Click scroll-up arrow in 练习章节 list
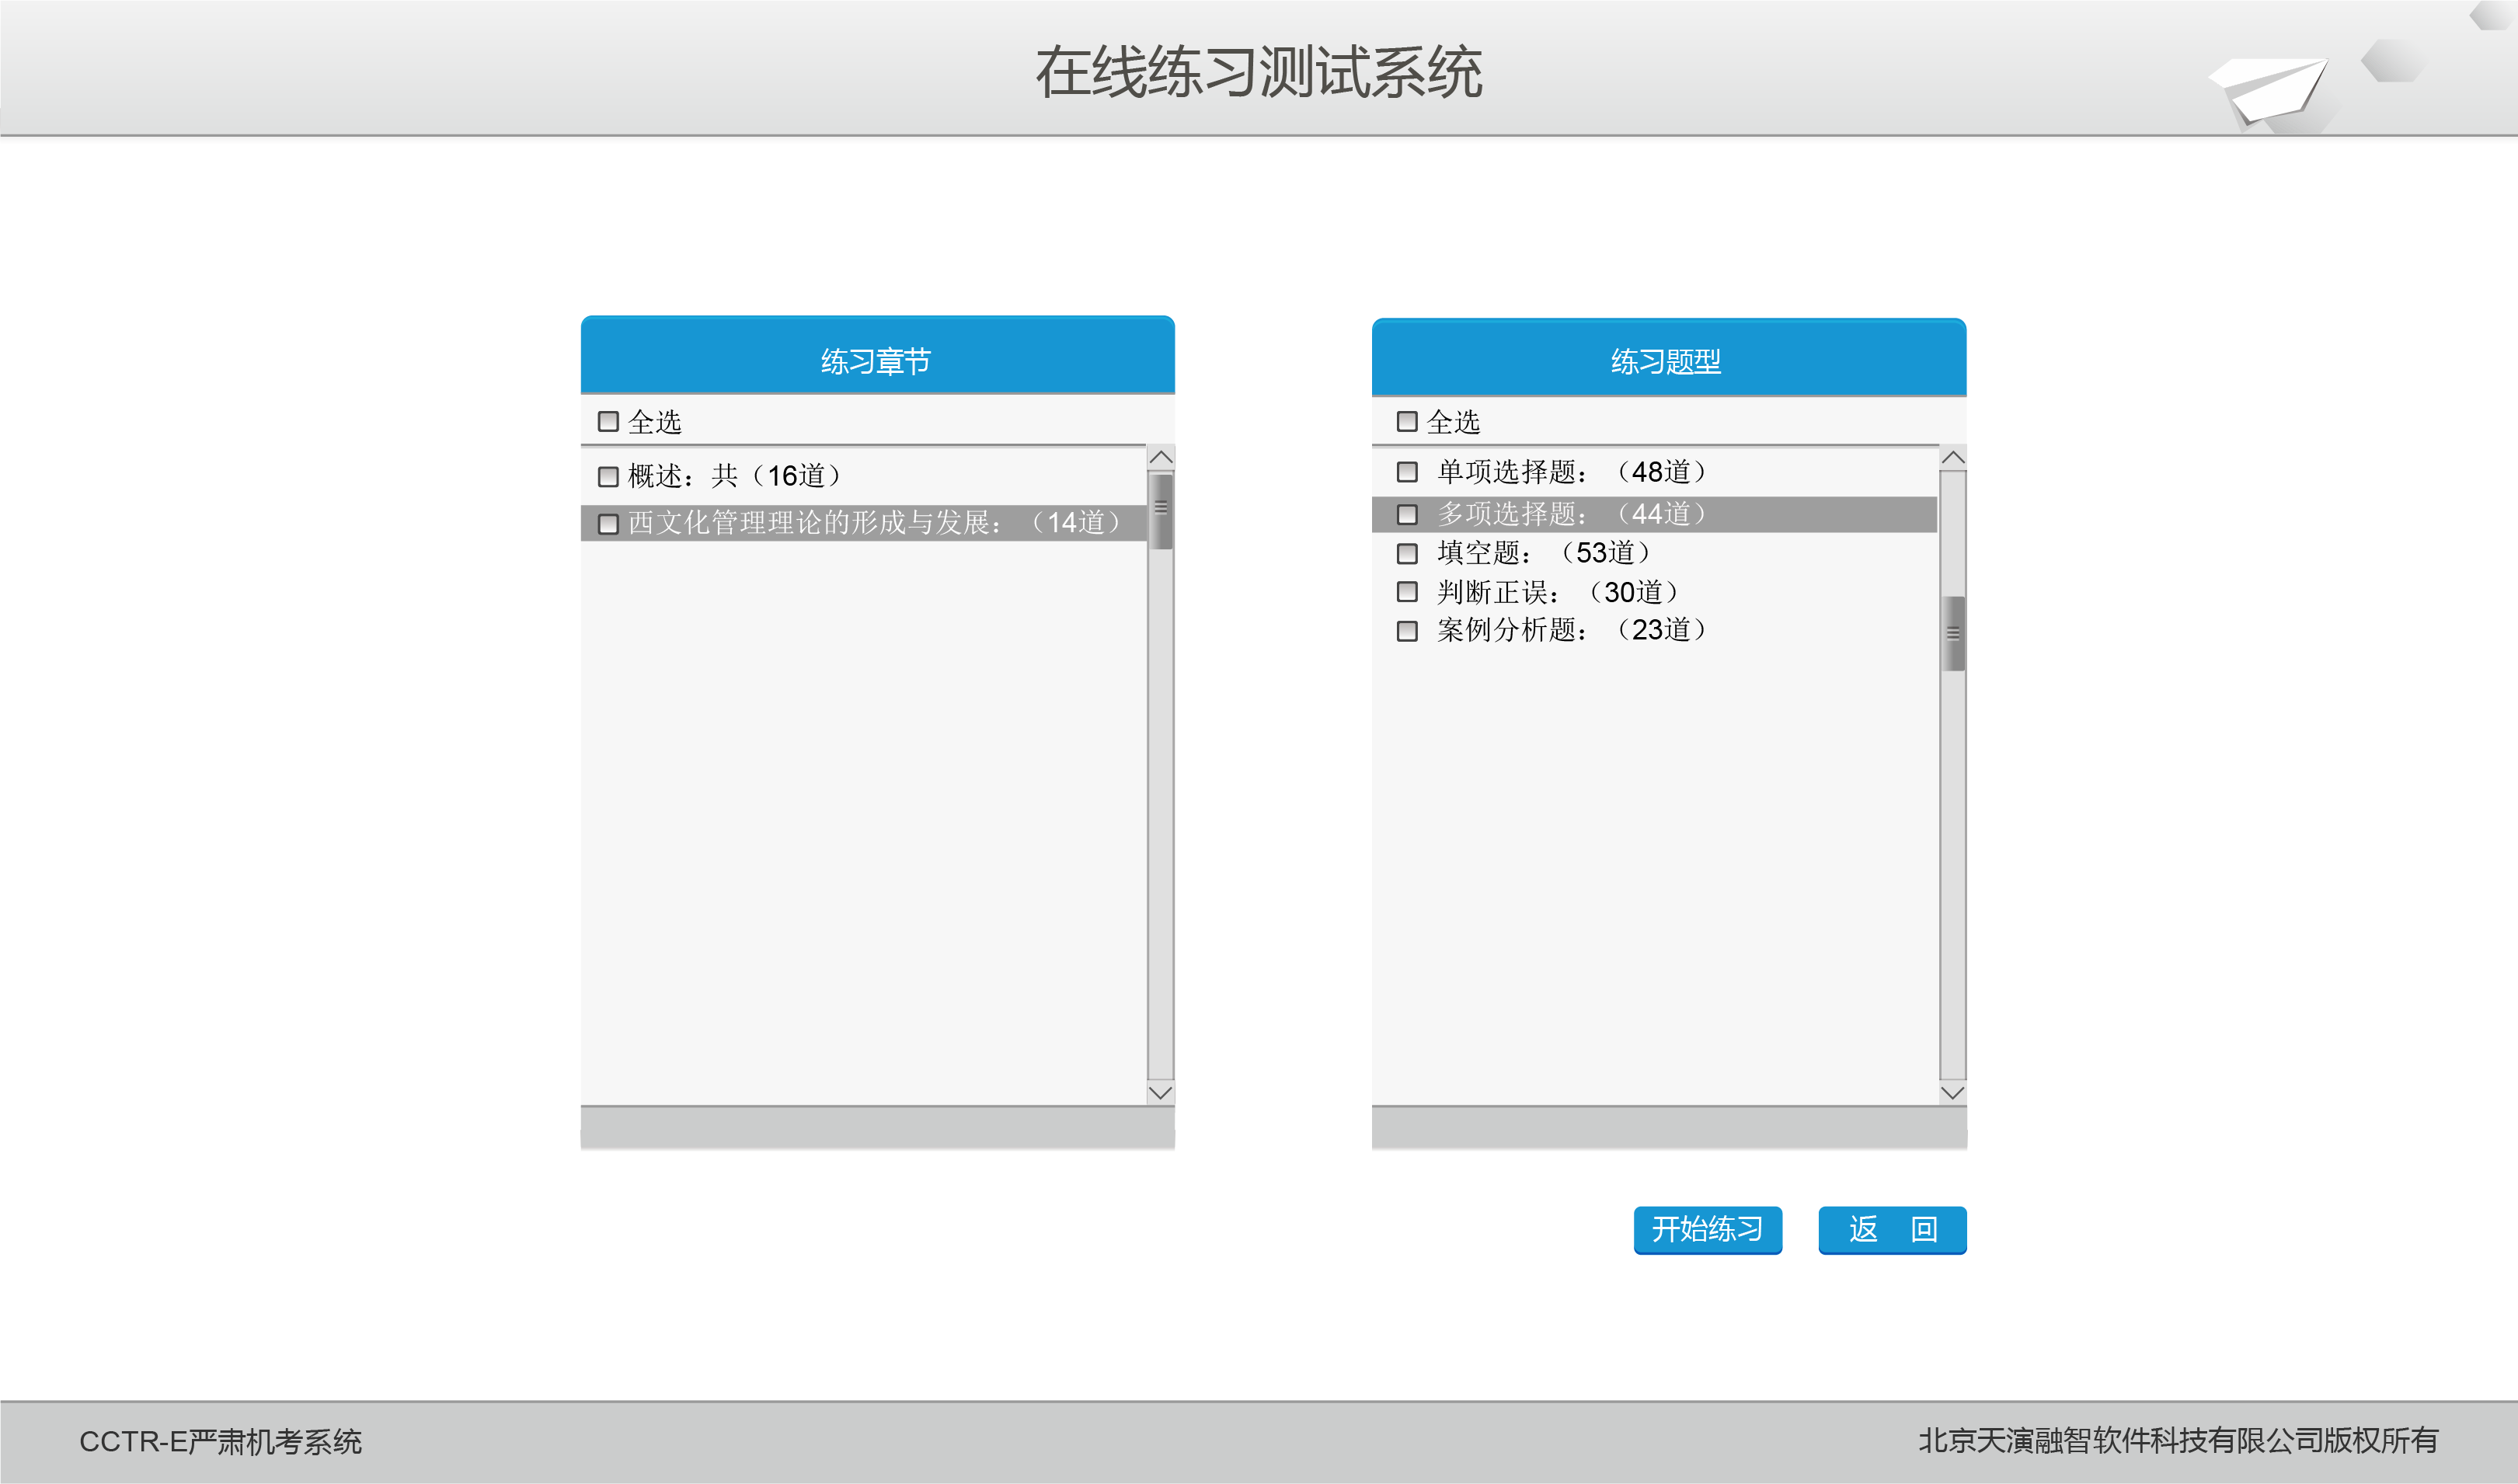 point(1161,457)
